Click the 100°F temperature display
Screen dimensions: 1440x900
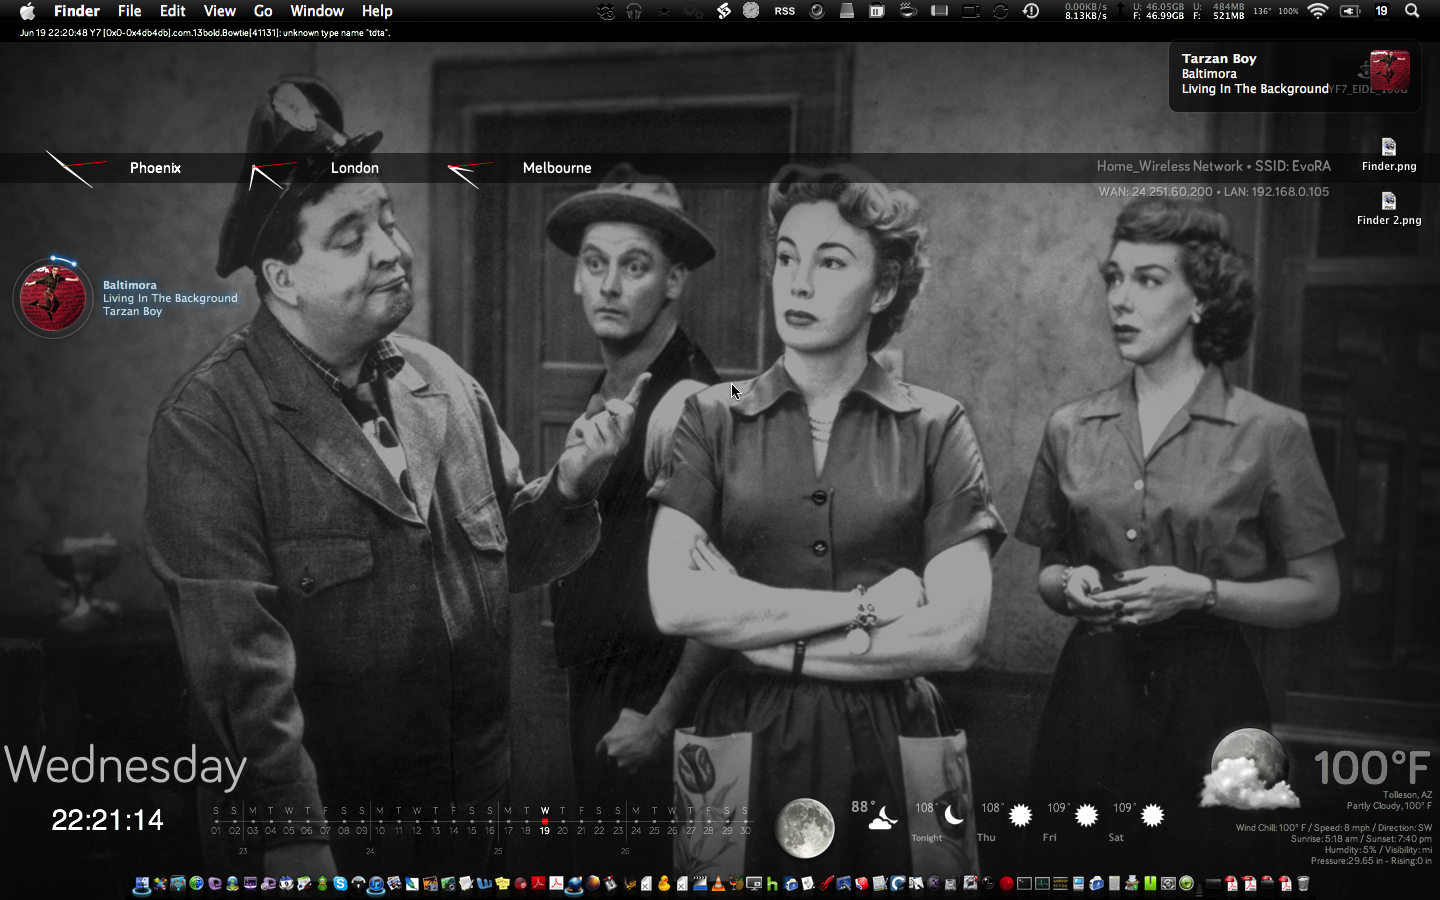tap(1371, 768)
